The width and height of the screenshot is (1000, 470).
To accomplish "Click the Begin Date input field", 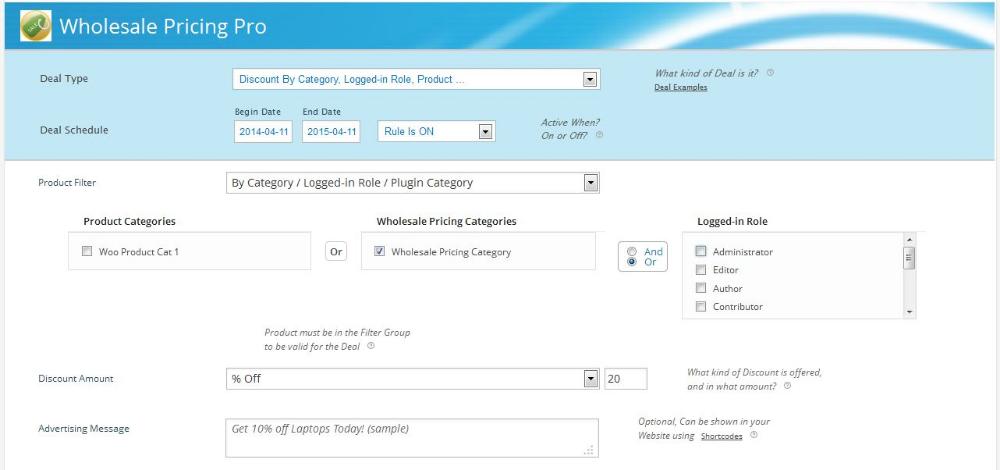I will (x=263, y=132).
